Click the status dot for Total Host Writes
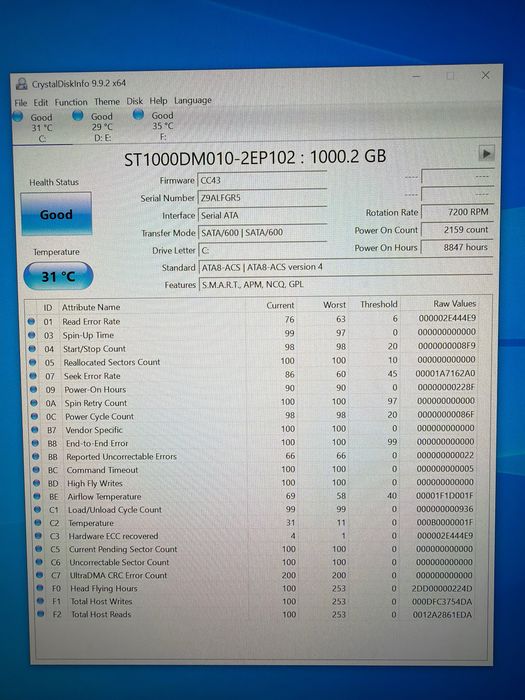This screenshot has height=700, width=525. click(x=41, y=601)
